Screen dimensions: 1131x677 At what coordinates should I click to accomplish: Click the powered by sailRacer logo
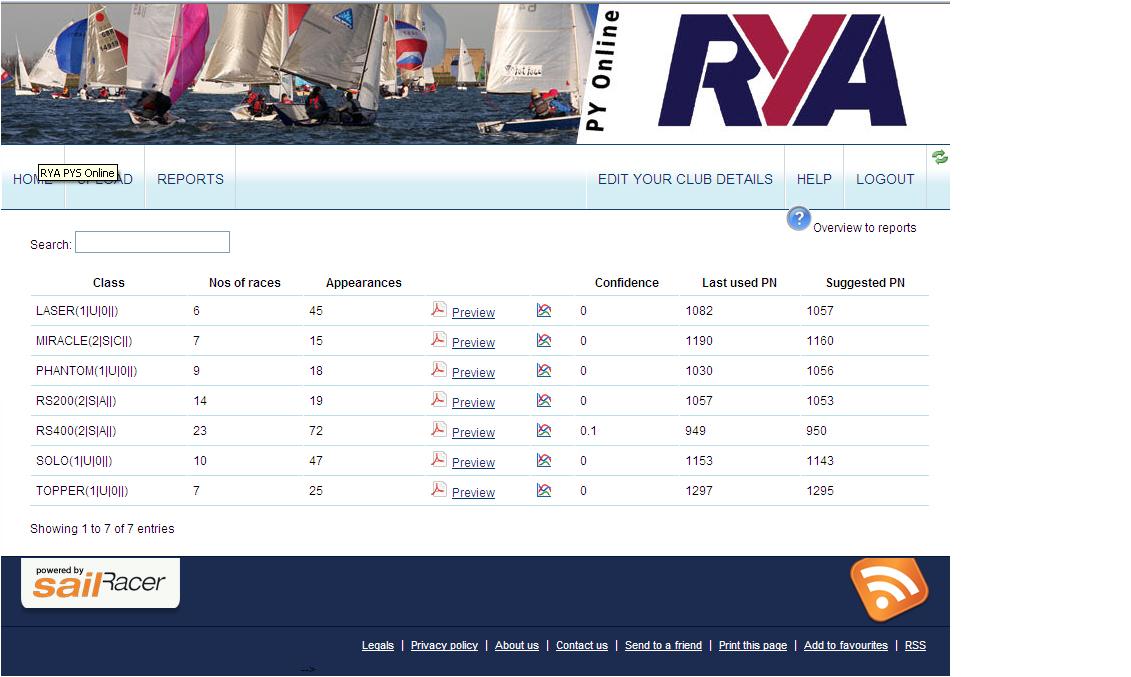pos(100,583)
